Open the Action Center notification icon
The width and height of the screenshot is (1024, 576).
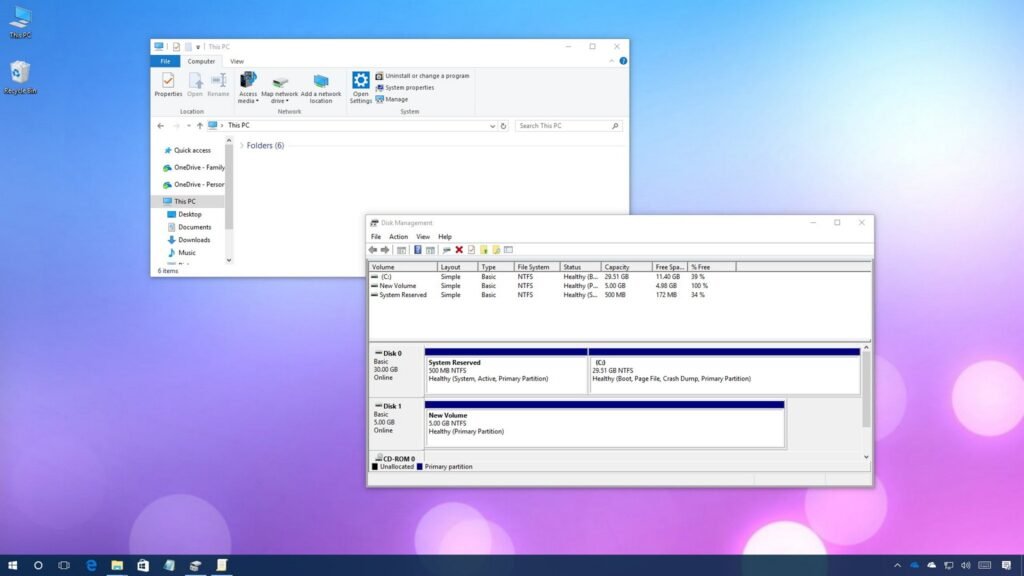tap(1006, 565)
